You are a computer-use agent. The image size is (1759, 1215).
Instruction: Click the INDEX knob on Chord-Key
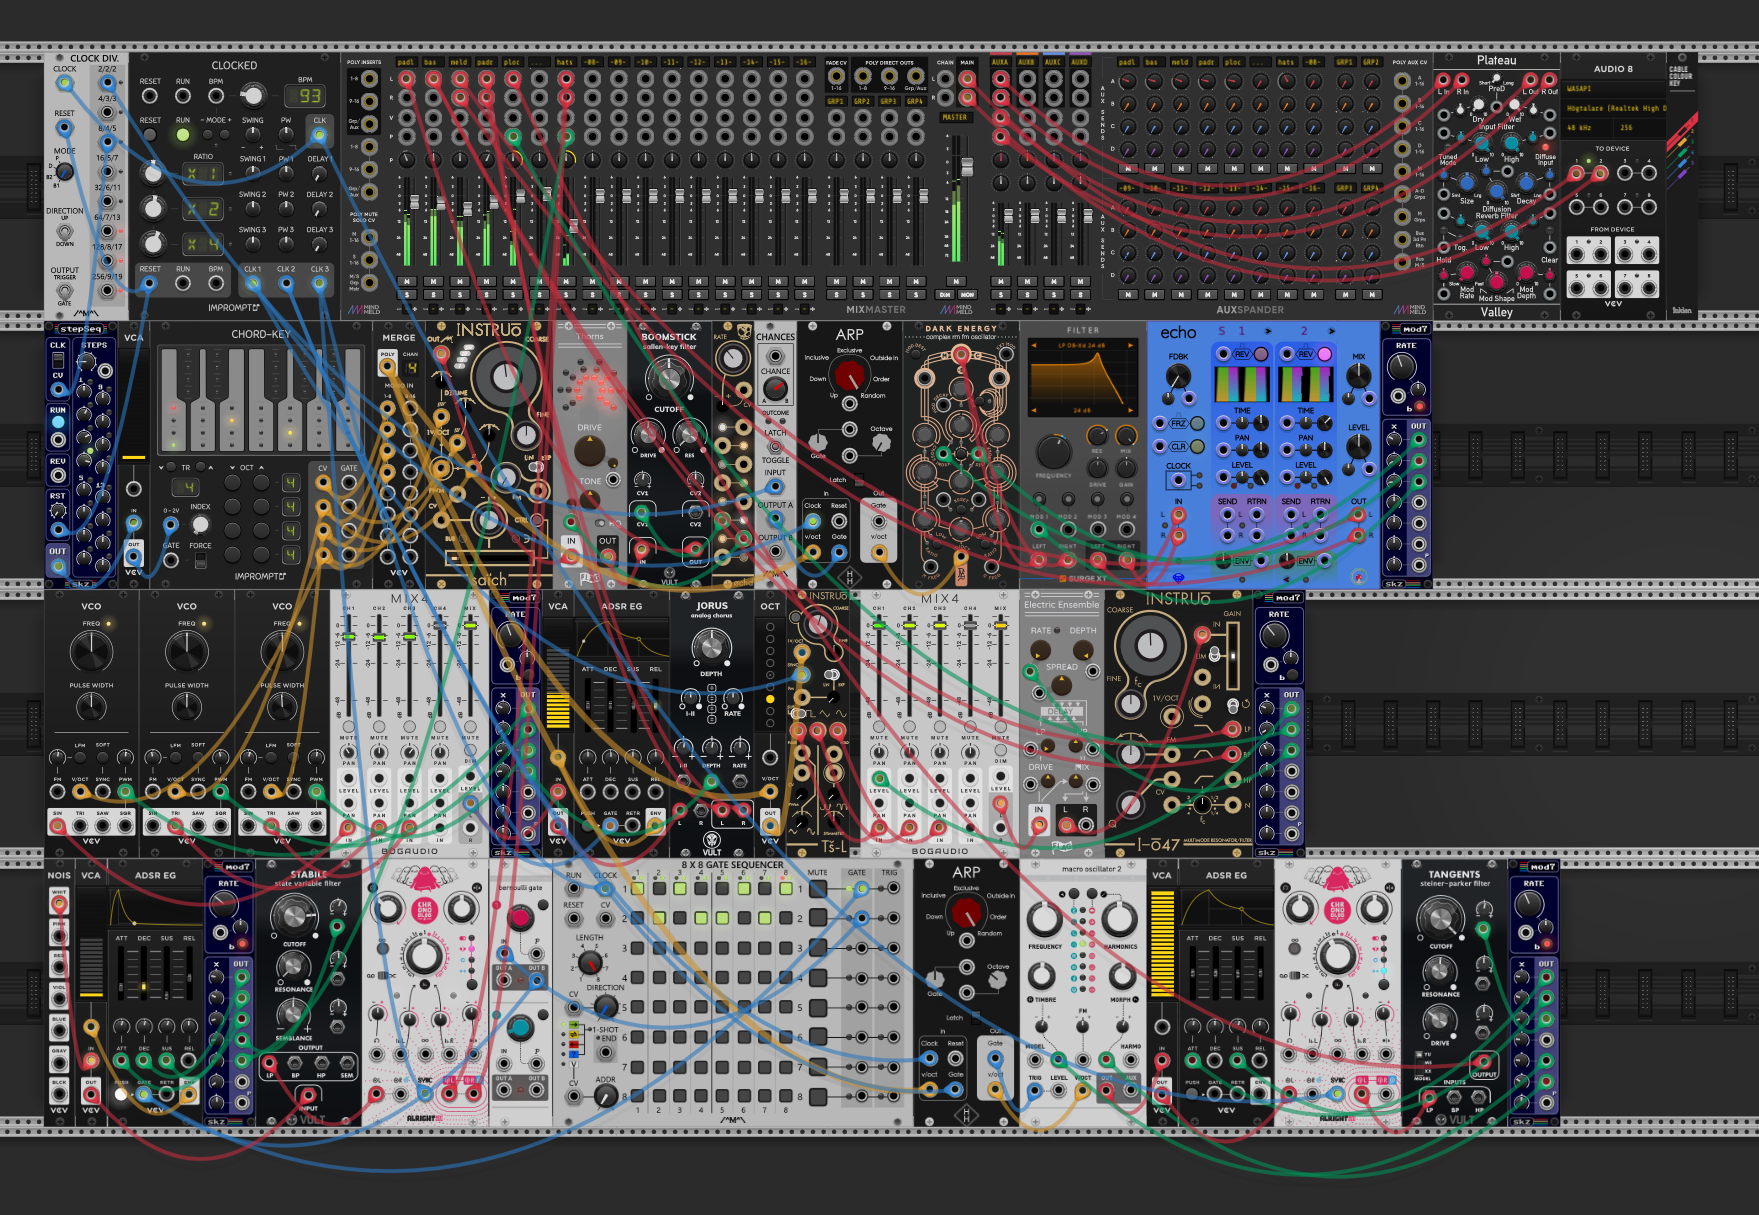coord(200,525)
